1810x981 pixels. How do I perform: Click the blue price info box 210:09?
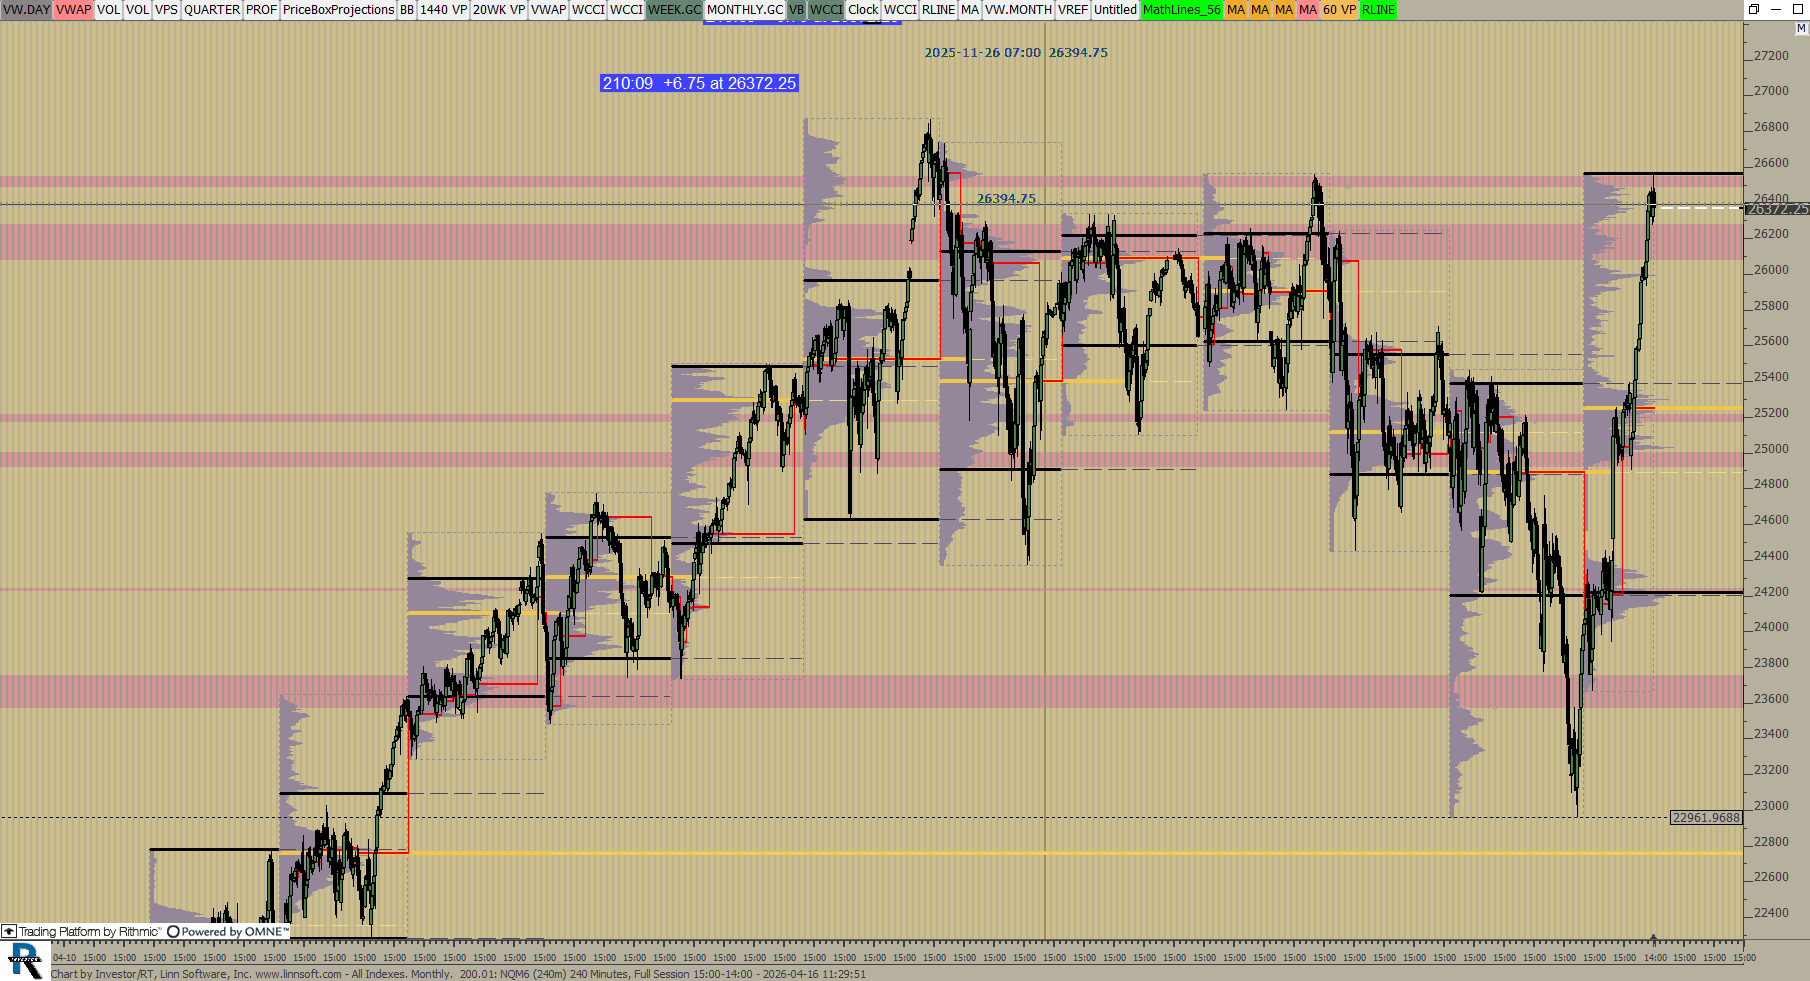(699, 84)
